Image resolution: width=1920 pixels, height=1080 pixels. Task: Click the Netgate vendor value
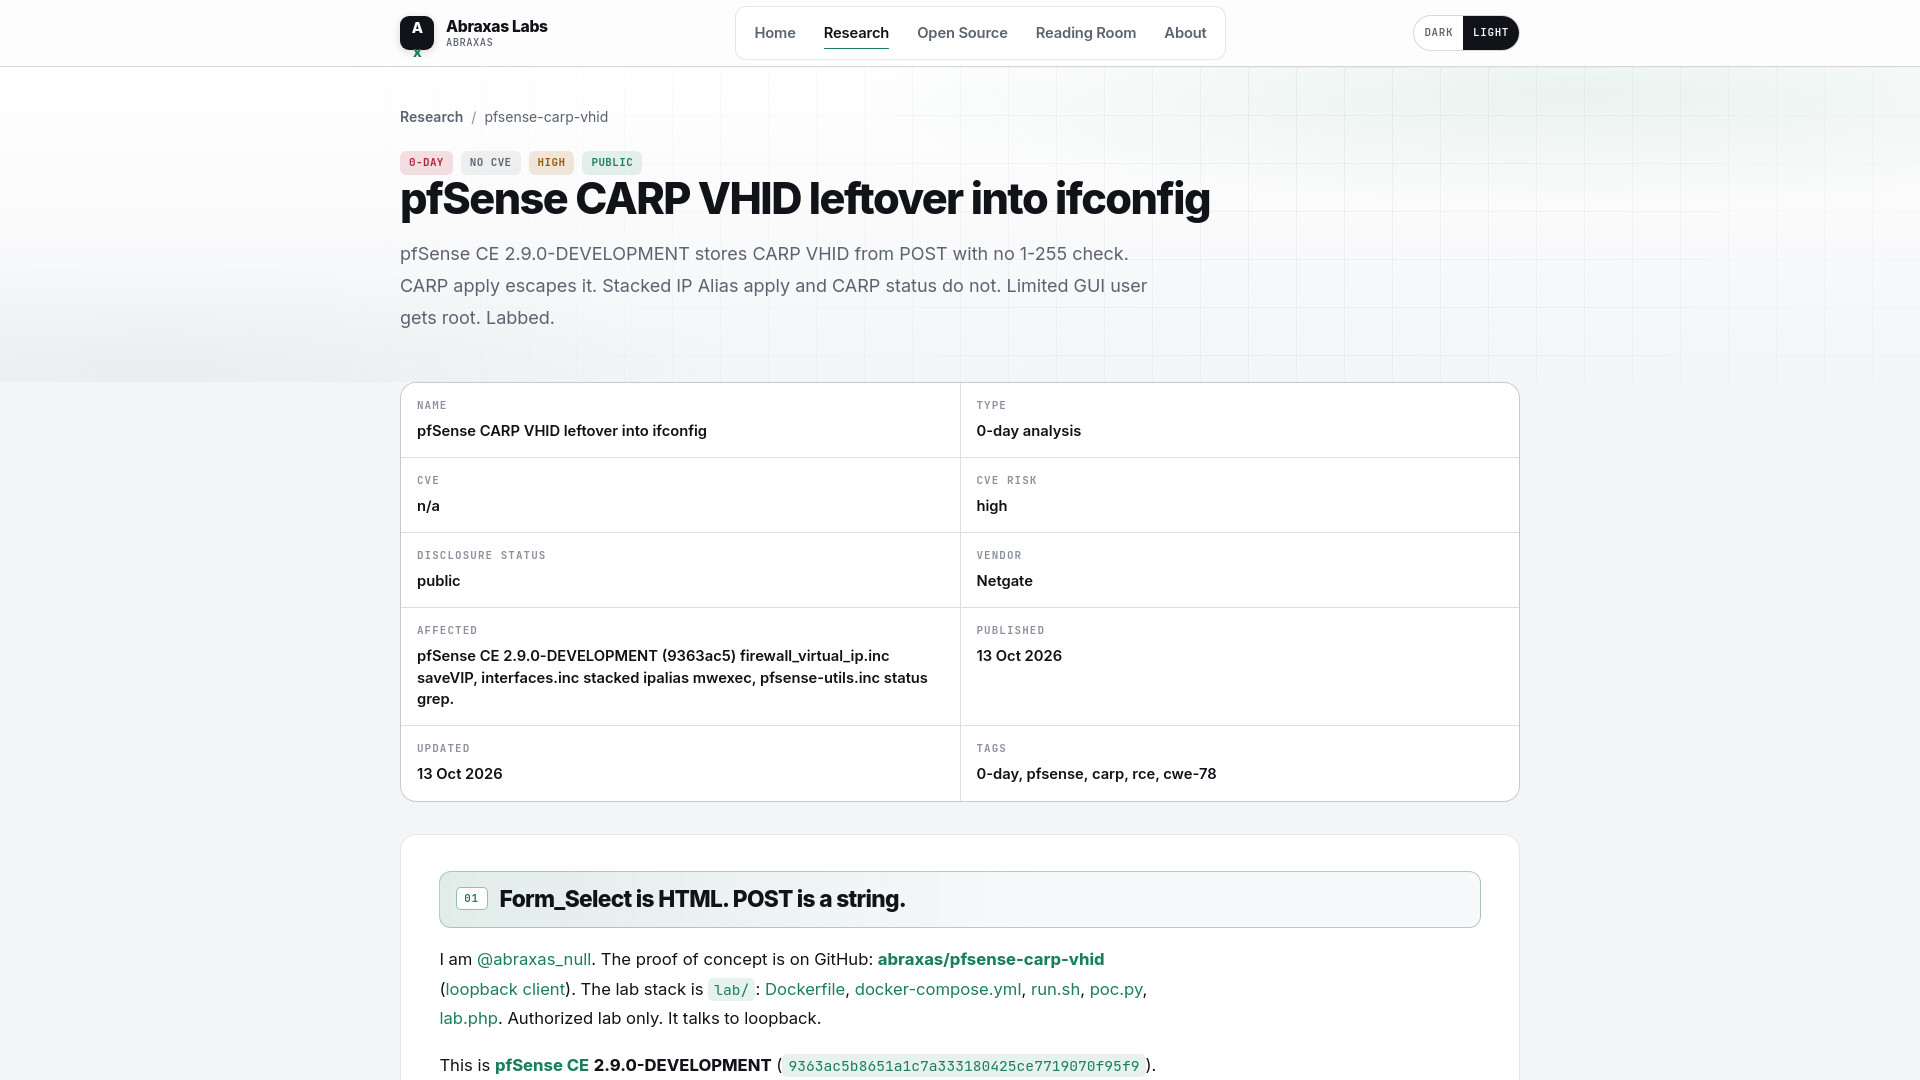click(1004, 581)
